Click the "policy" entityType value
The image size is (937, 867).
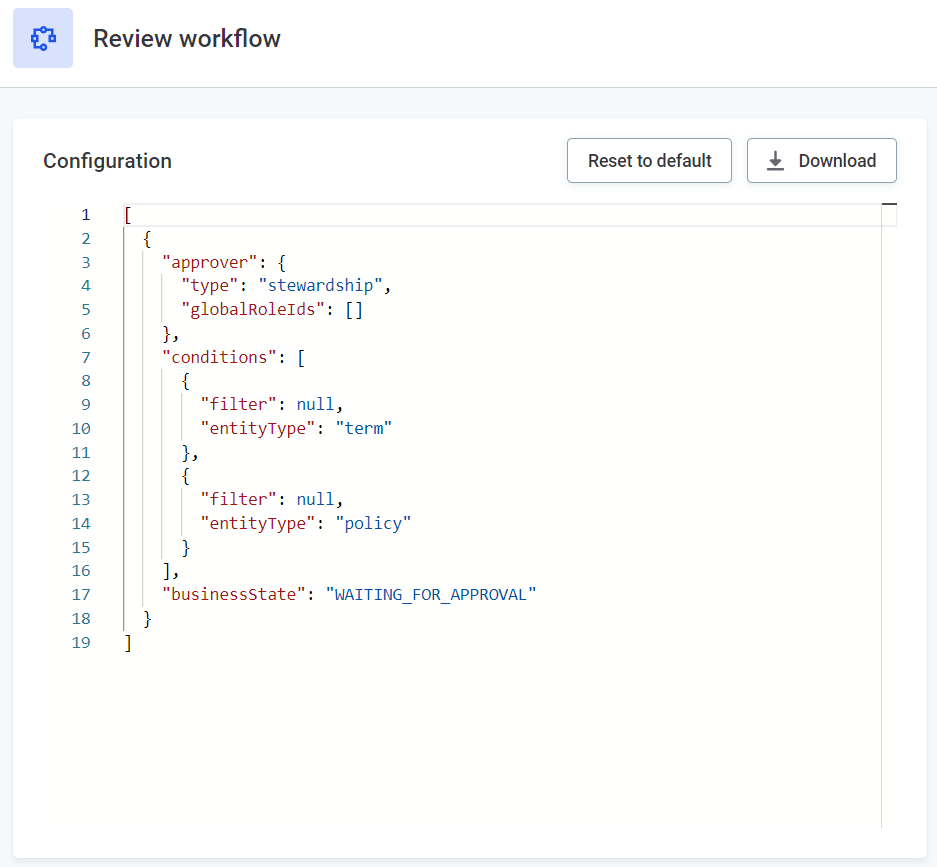pos(373,524)
